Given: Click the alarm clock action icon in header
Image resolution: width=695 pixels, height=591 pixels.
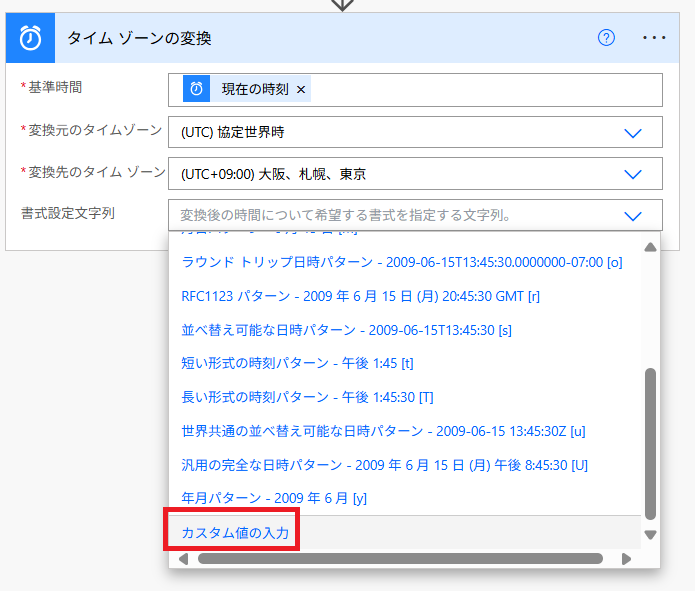Looking at the screenshot, I should point(30,38).
